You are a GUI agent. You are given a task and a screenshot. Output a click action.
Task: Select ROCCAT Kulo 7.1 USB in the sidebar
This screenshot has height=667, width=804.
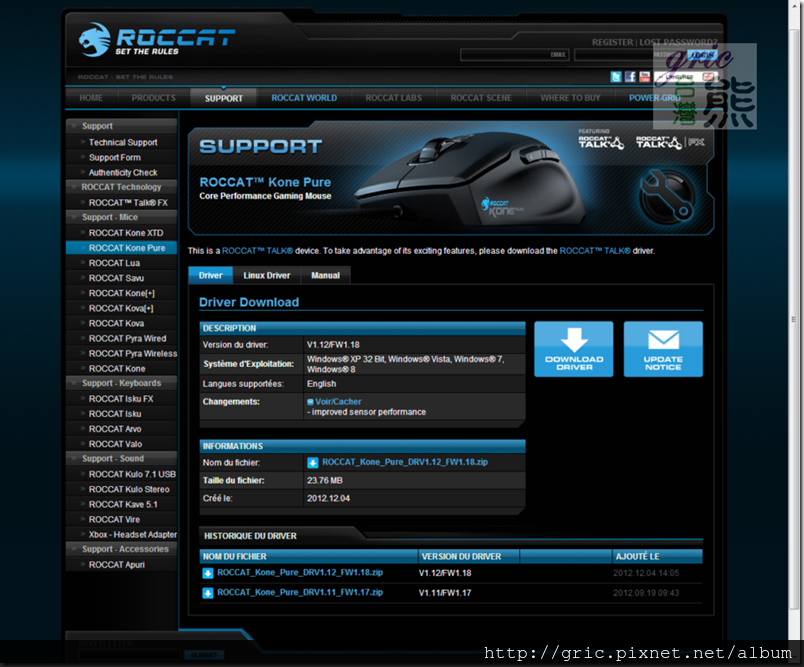132,474
